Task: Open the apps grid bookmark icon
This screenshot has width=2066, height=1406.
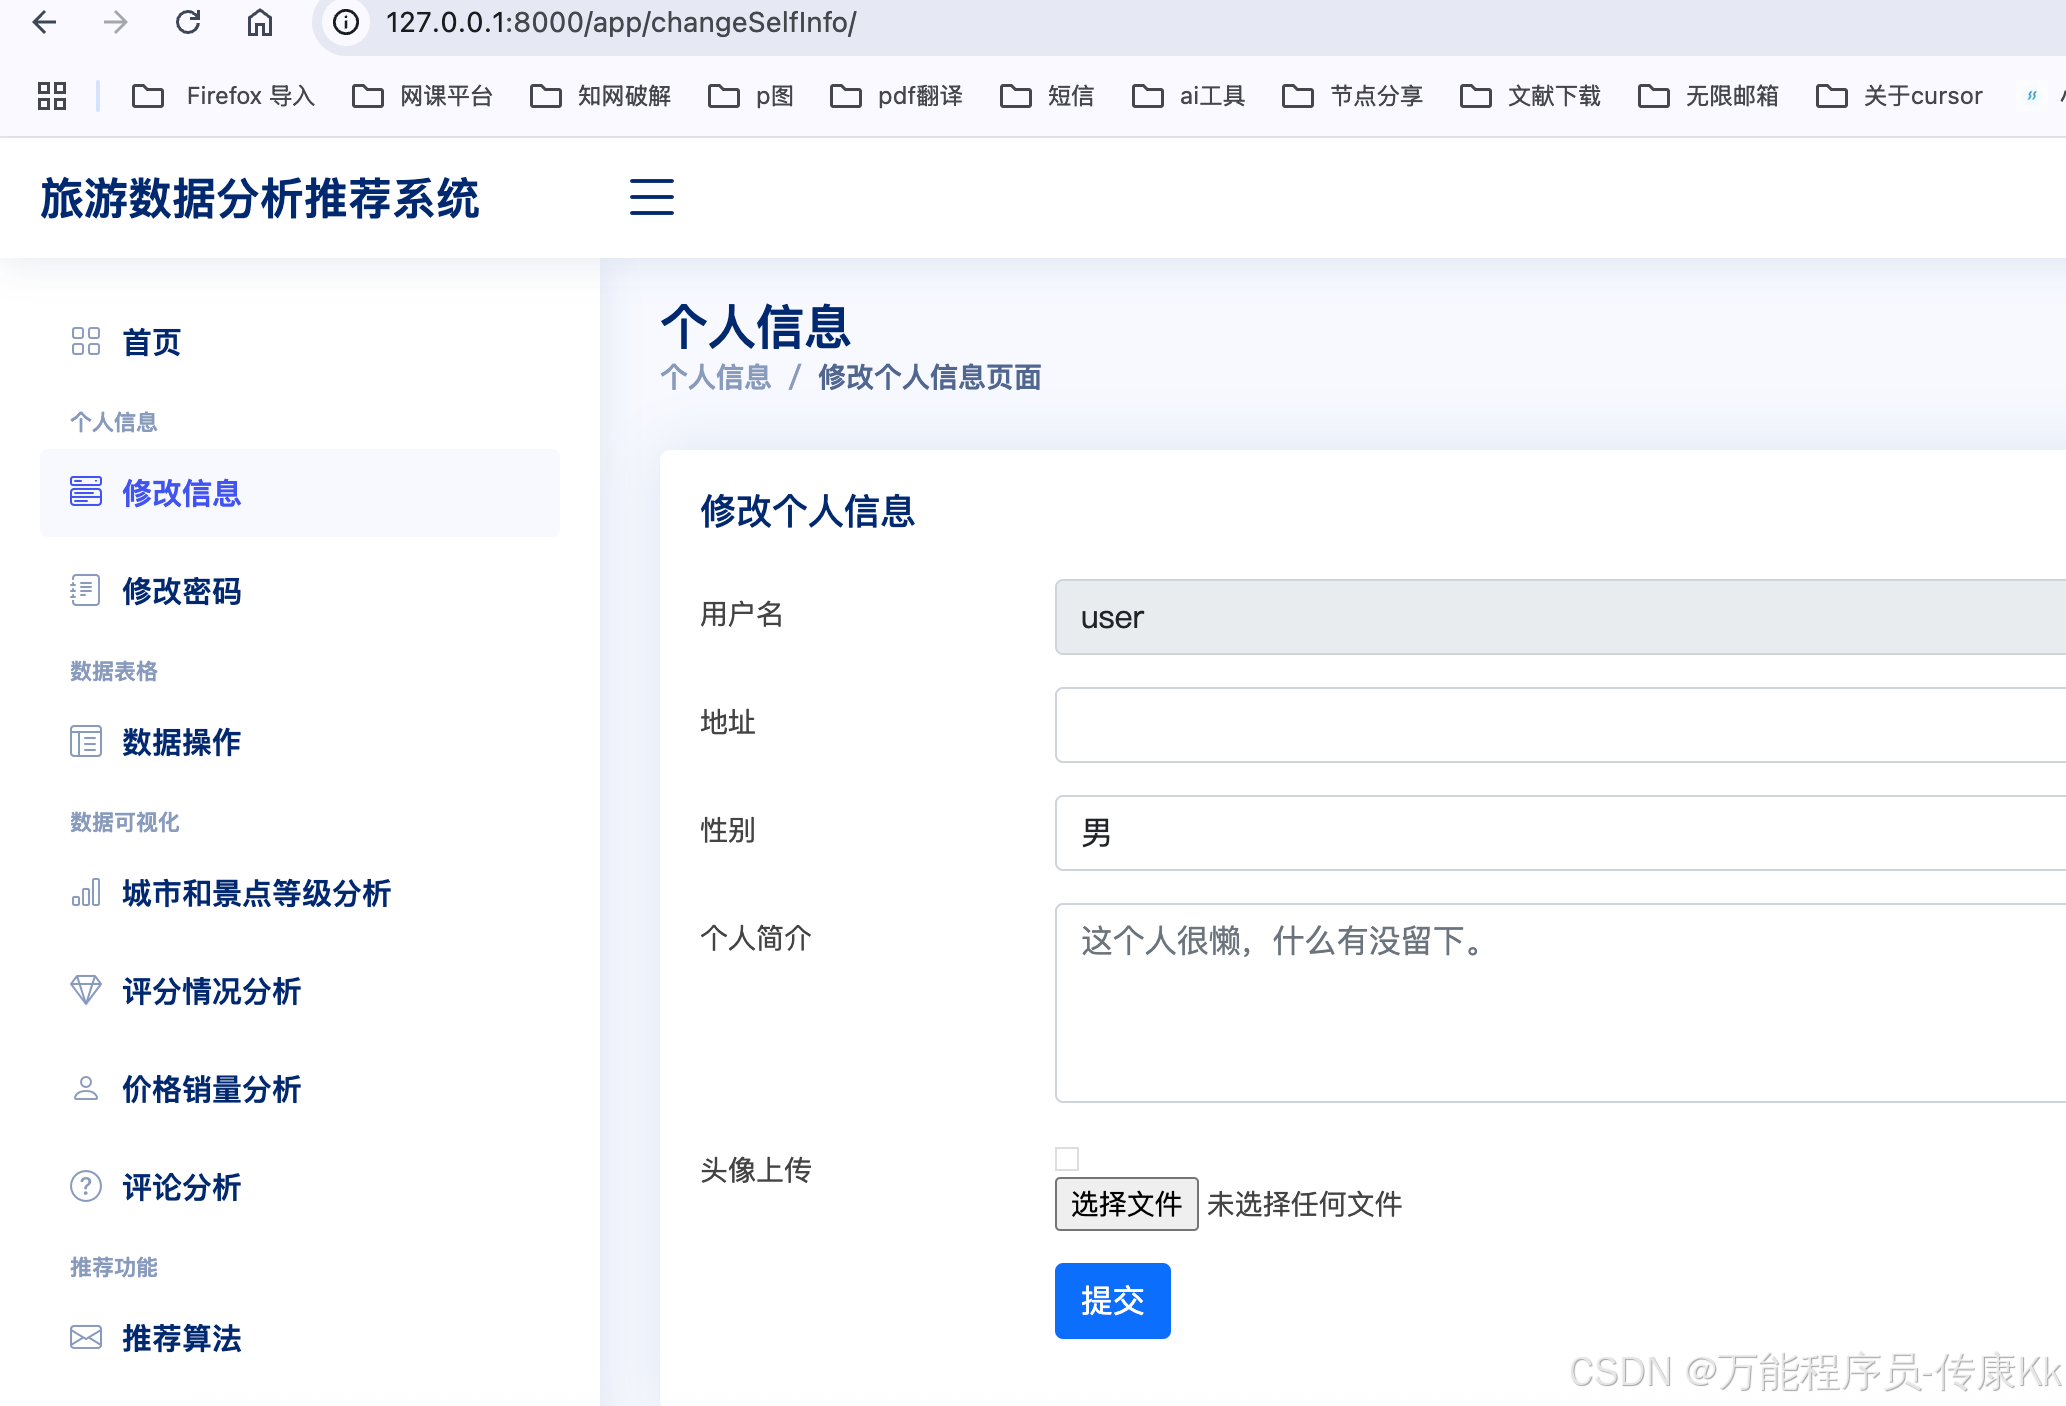Action: point(52,96)
